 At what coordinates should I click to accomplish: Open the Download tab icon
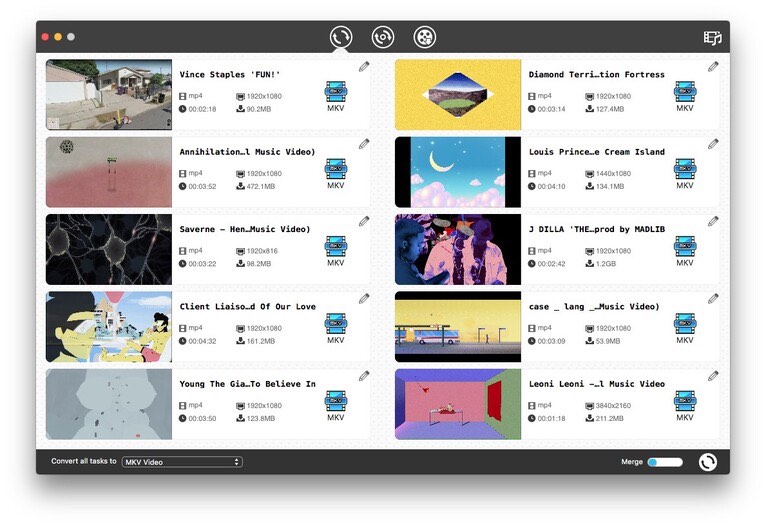click(x=383, y=37)
